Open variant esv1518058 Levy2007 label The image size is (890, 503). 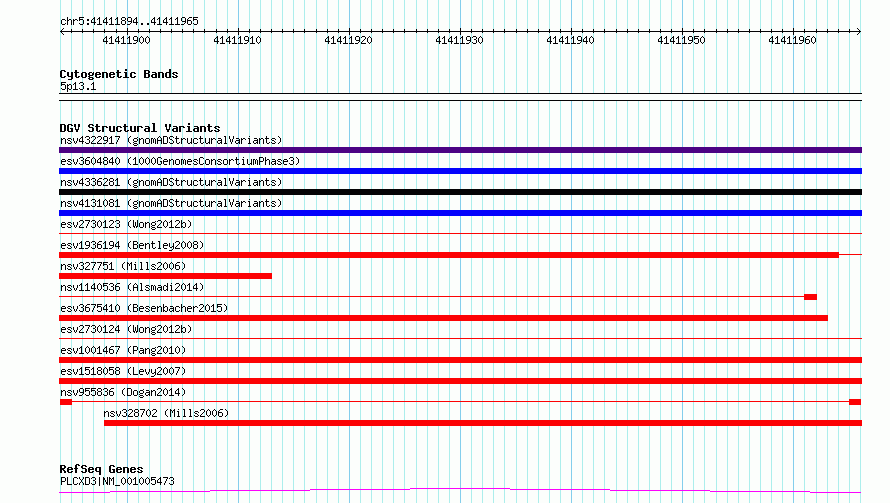(x=123, y=371)
